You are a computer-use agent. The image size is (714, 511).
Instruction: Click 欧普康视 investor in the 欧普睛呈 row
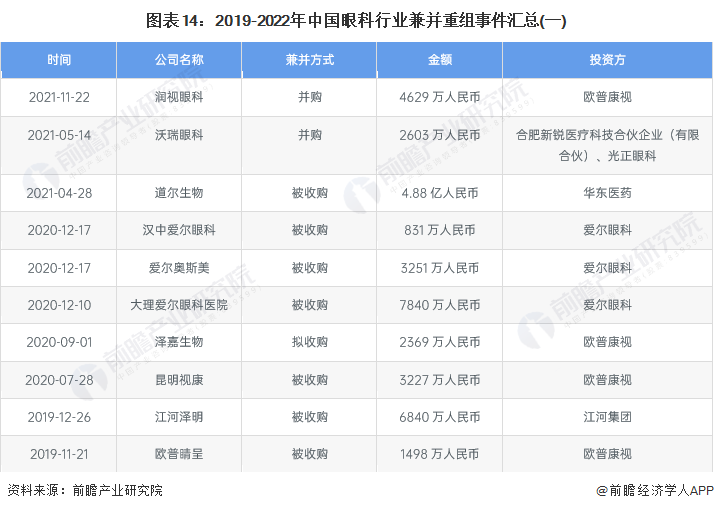click(x=607, y=454)
